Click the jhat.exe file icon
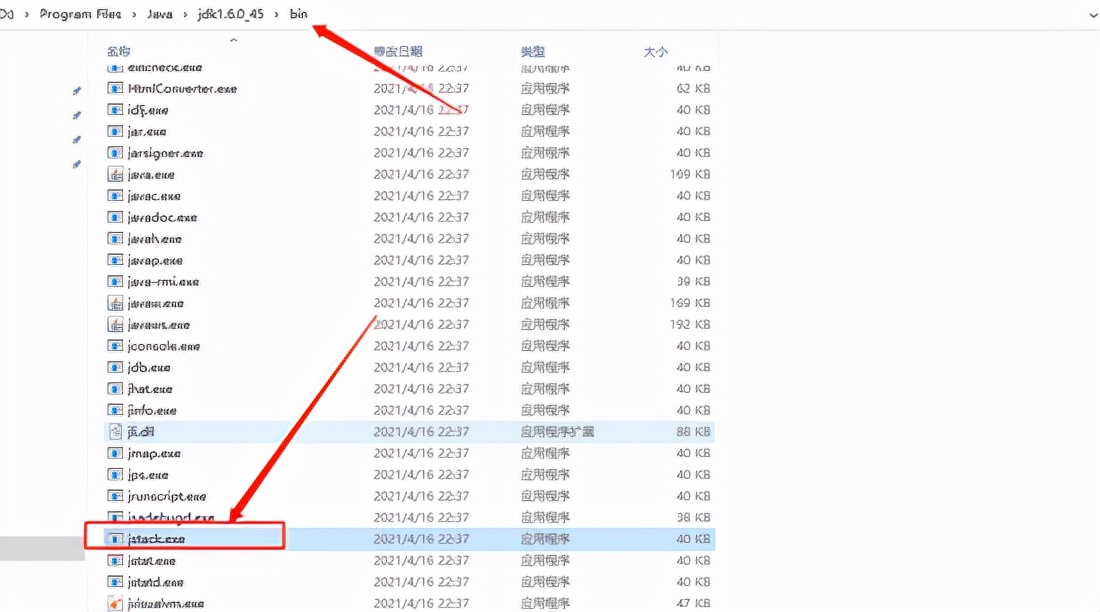The image size is (1100, 612). (x=115, y=389)
